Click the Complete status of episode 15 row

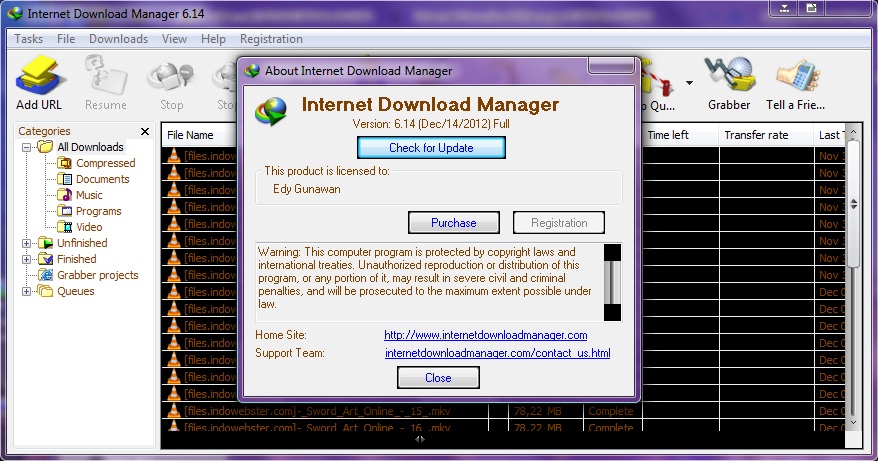(610, 411)
